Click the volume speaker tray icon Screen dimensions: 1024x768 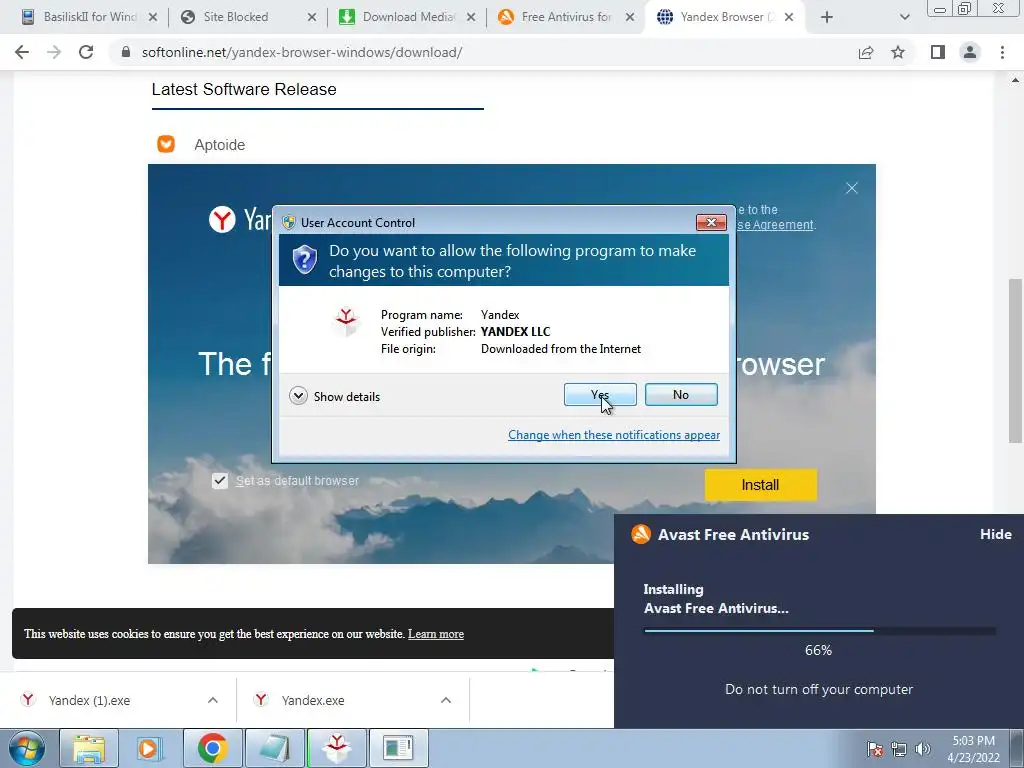click(x=923, y=749)
